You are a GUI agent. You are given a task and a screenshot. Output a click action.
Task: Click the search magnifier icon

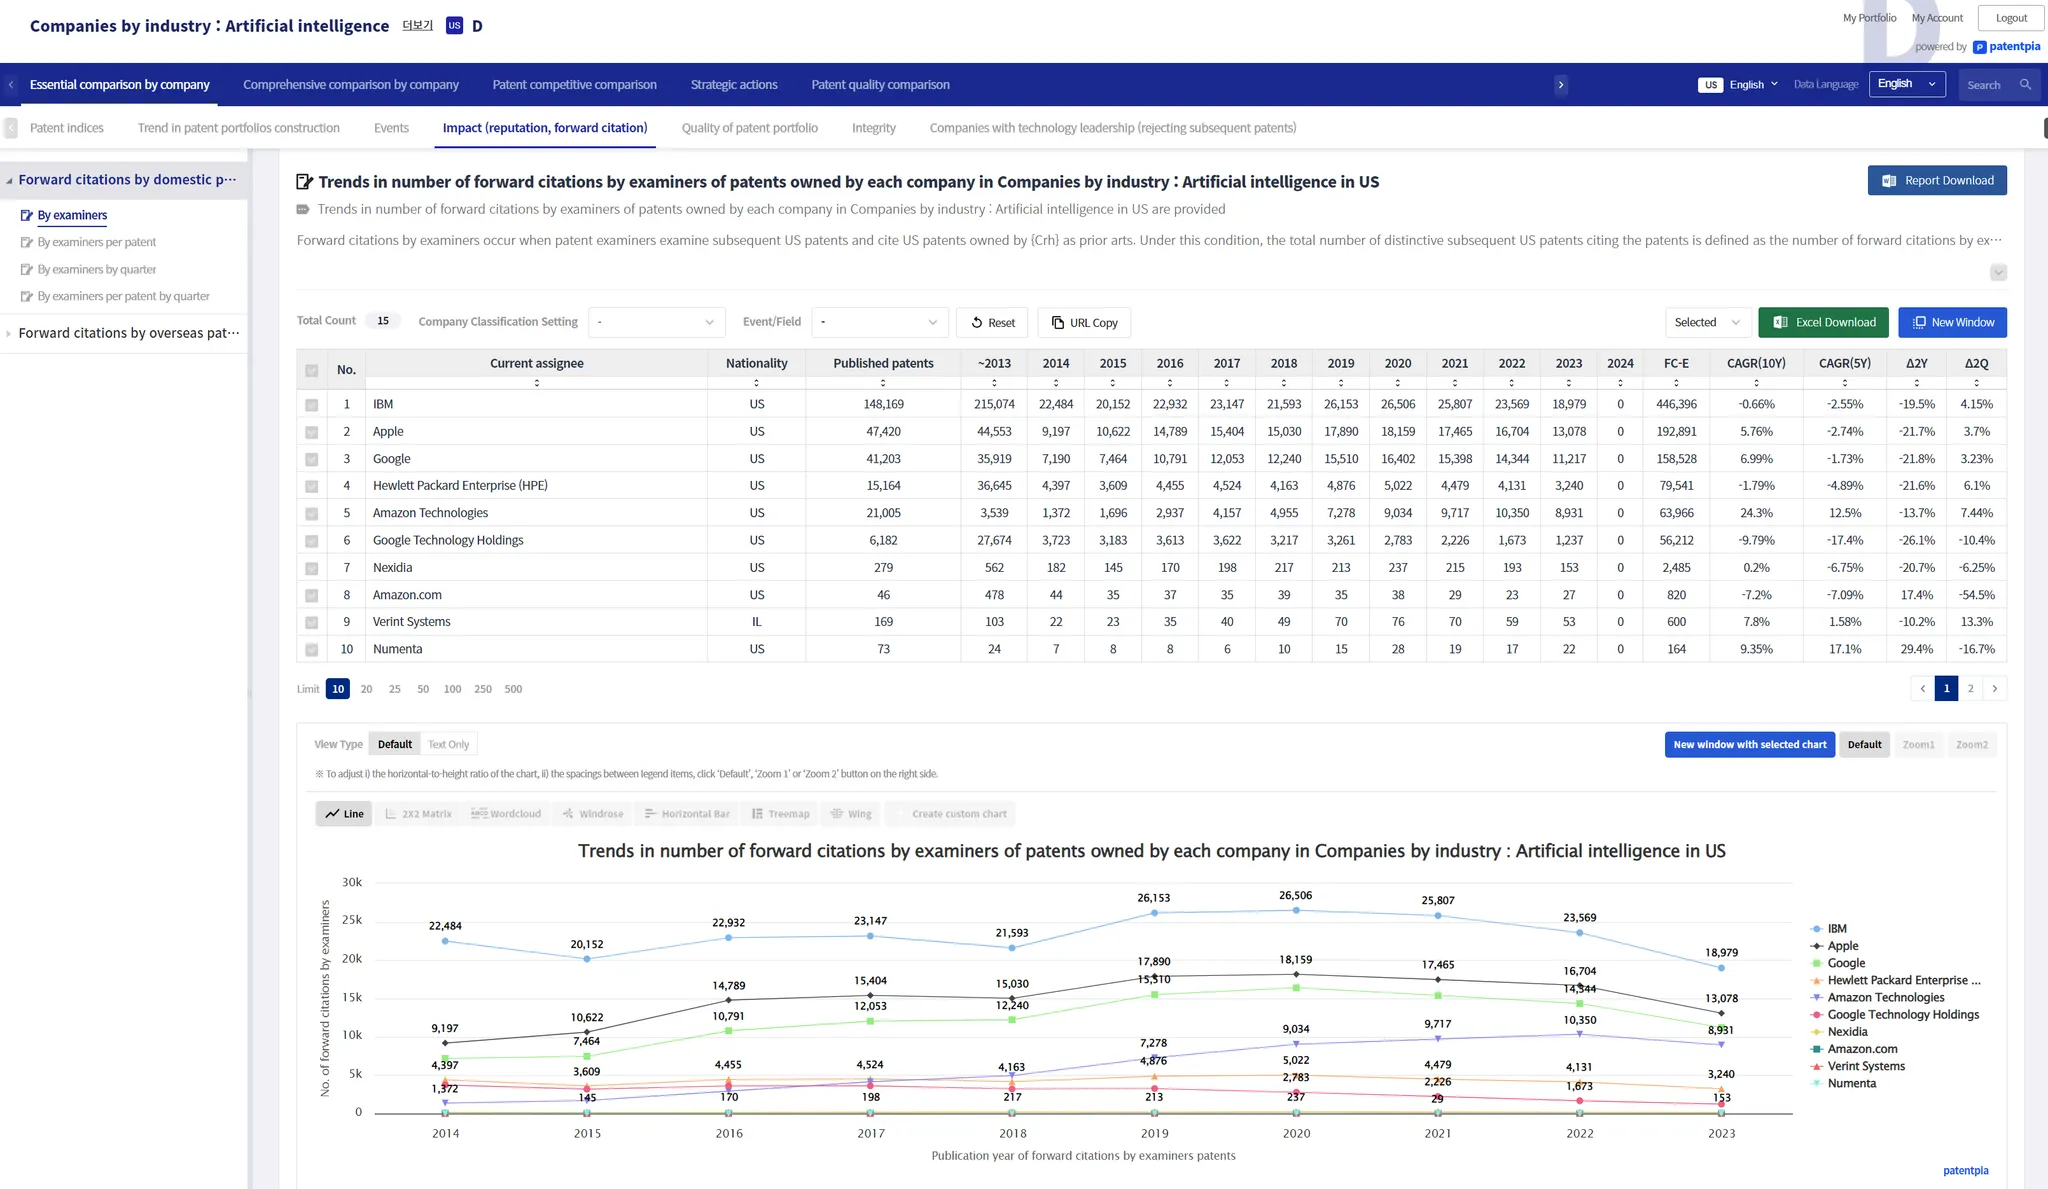pyautogui.click(x=2025, y=85)
